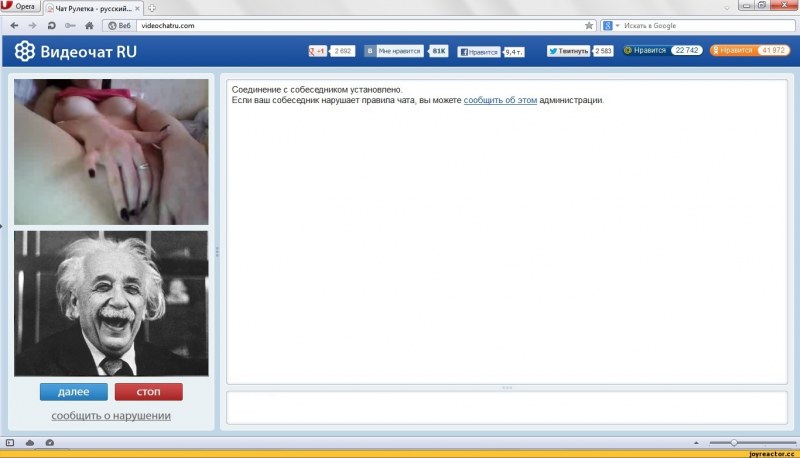This screenshot has width=800, height=458.
Task: Click the horizontal splitter above message box
Action: coord(507,388)
